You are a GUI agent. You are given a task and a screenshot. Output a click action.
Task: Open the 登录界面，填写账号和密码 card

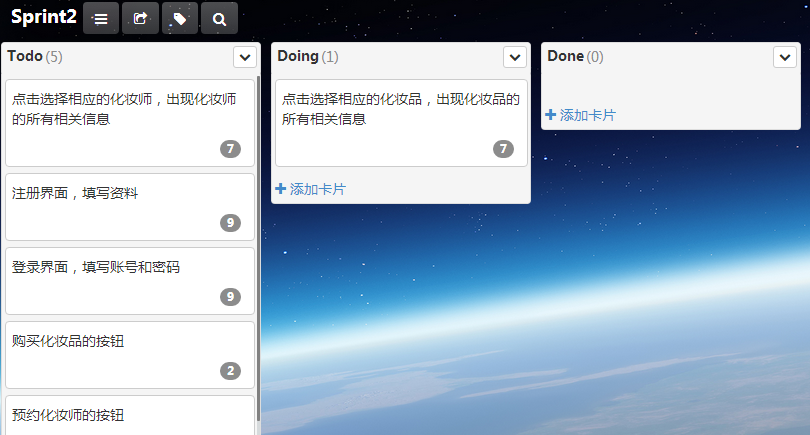point(130,281)
